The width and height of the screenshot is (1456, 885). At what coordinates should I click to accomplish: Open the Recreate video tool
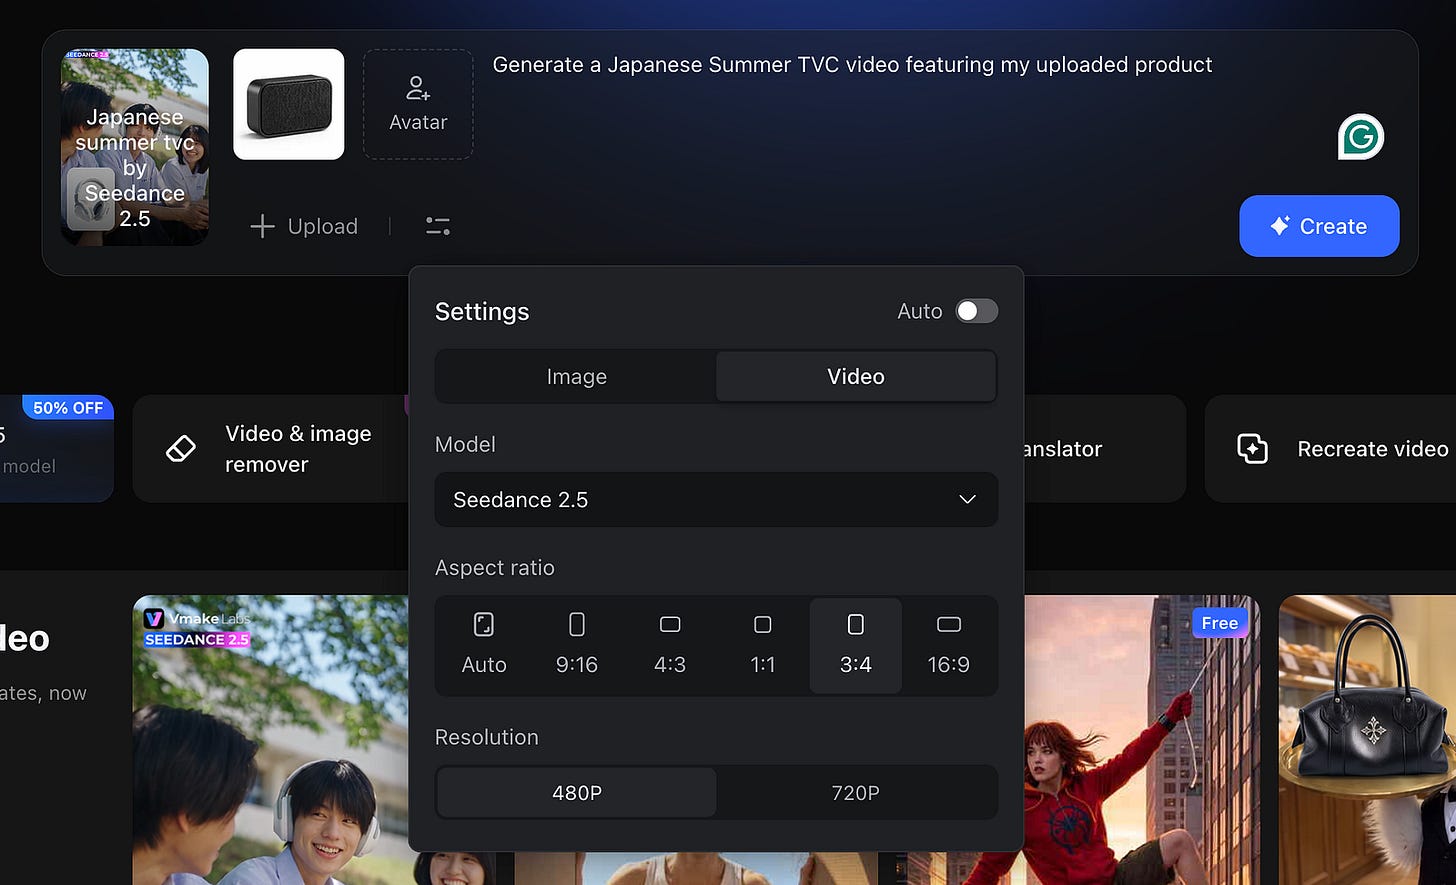1330,448
